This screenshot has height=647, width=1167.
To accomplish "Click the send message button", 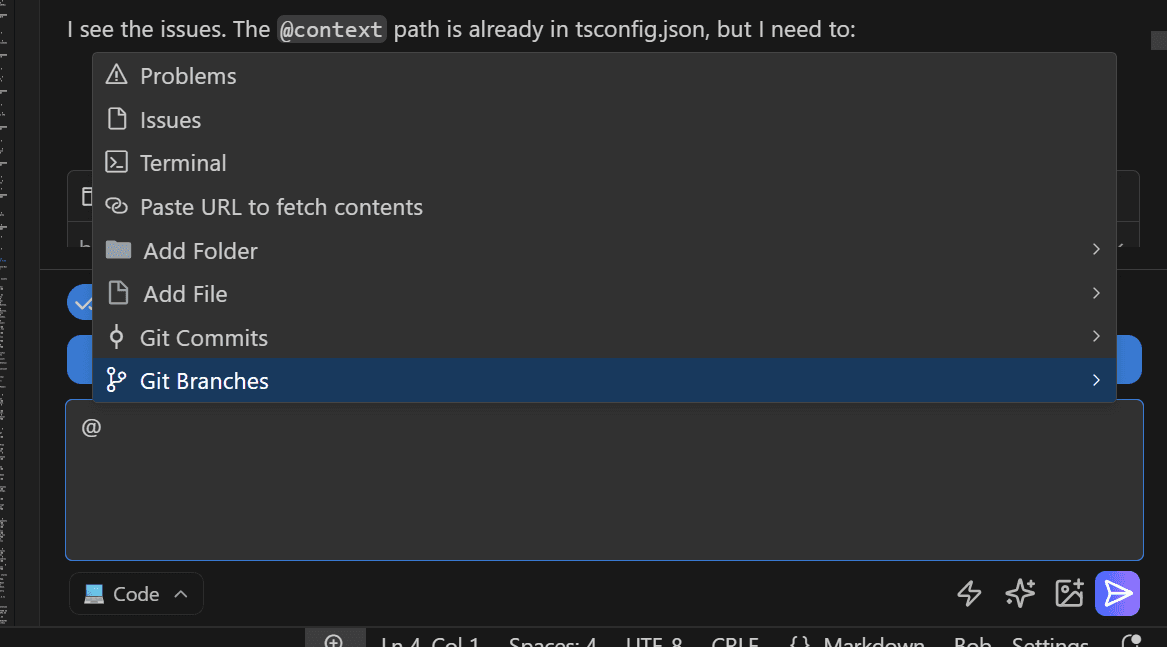I will point(1117,593).
